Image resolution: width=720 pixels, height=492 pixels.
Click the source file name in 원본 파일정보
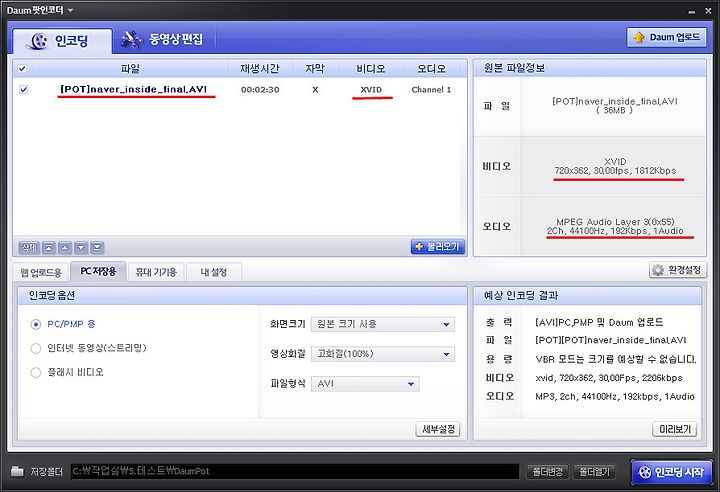point(614,102)
